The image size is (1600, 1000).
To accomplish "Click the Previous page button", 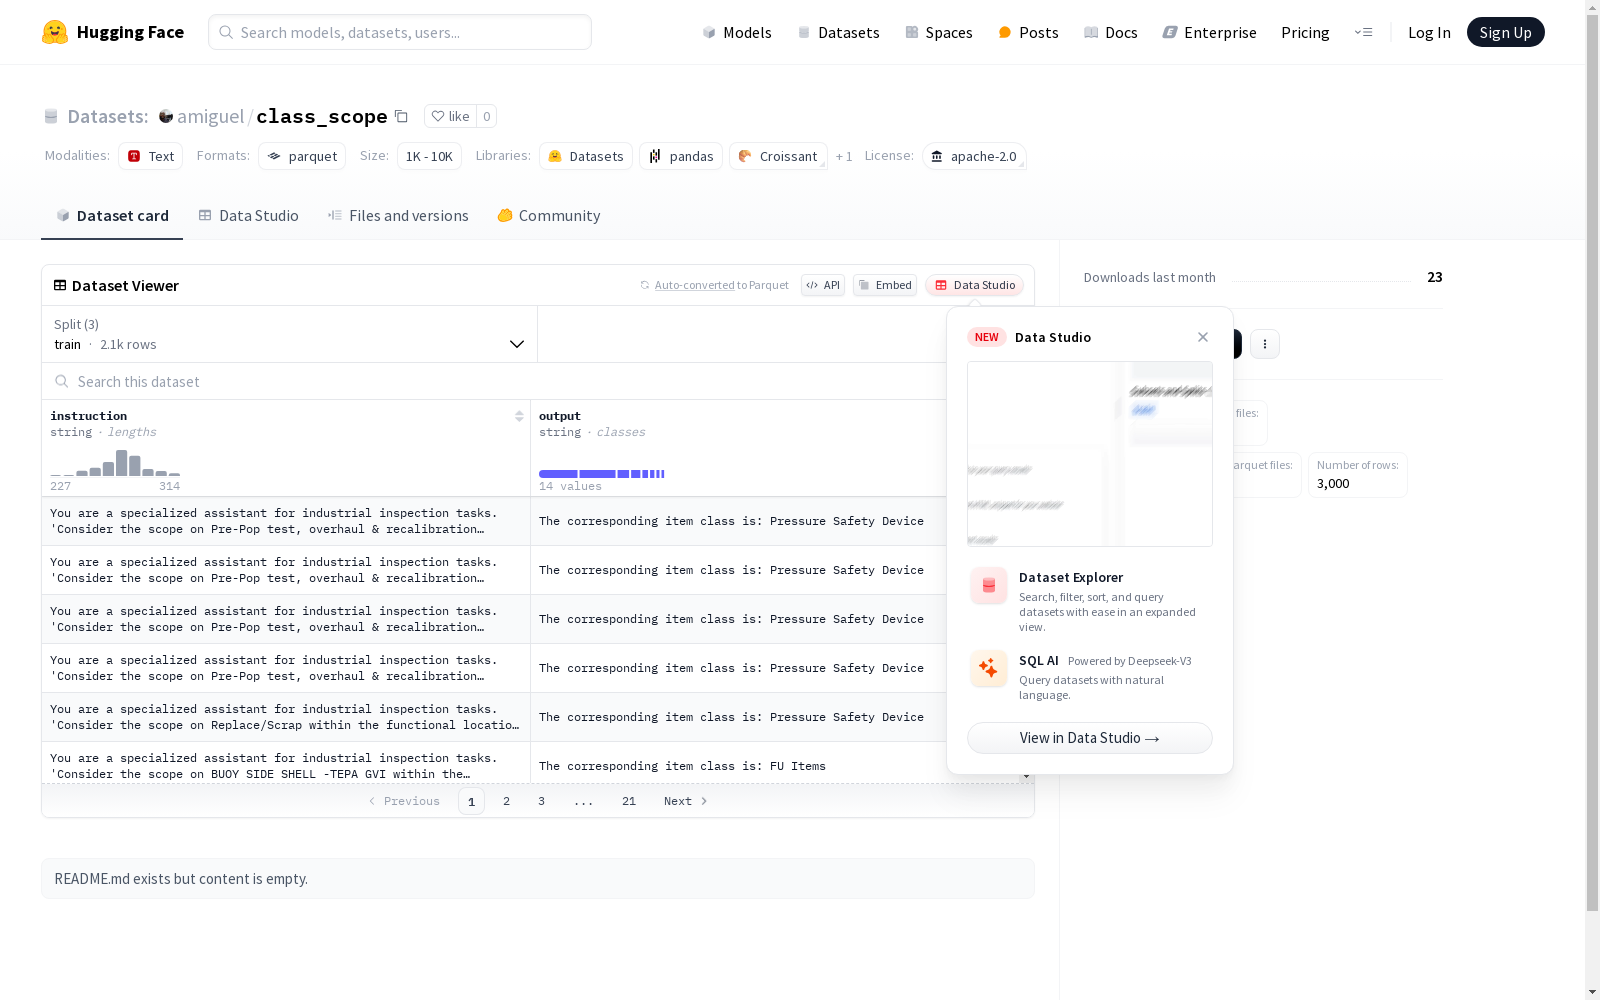I will click(404, 801).
